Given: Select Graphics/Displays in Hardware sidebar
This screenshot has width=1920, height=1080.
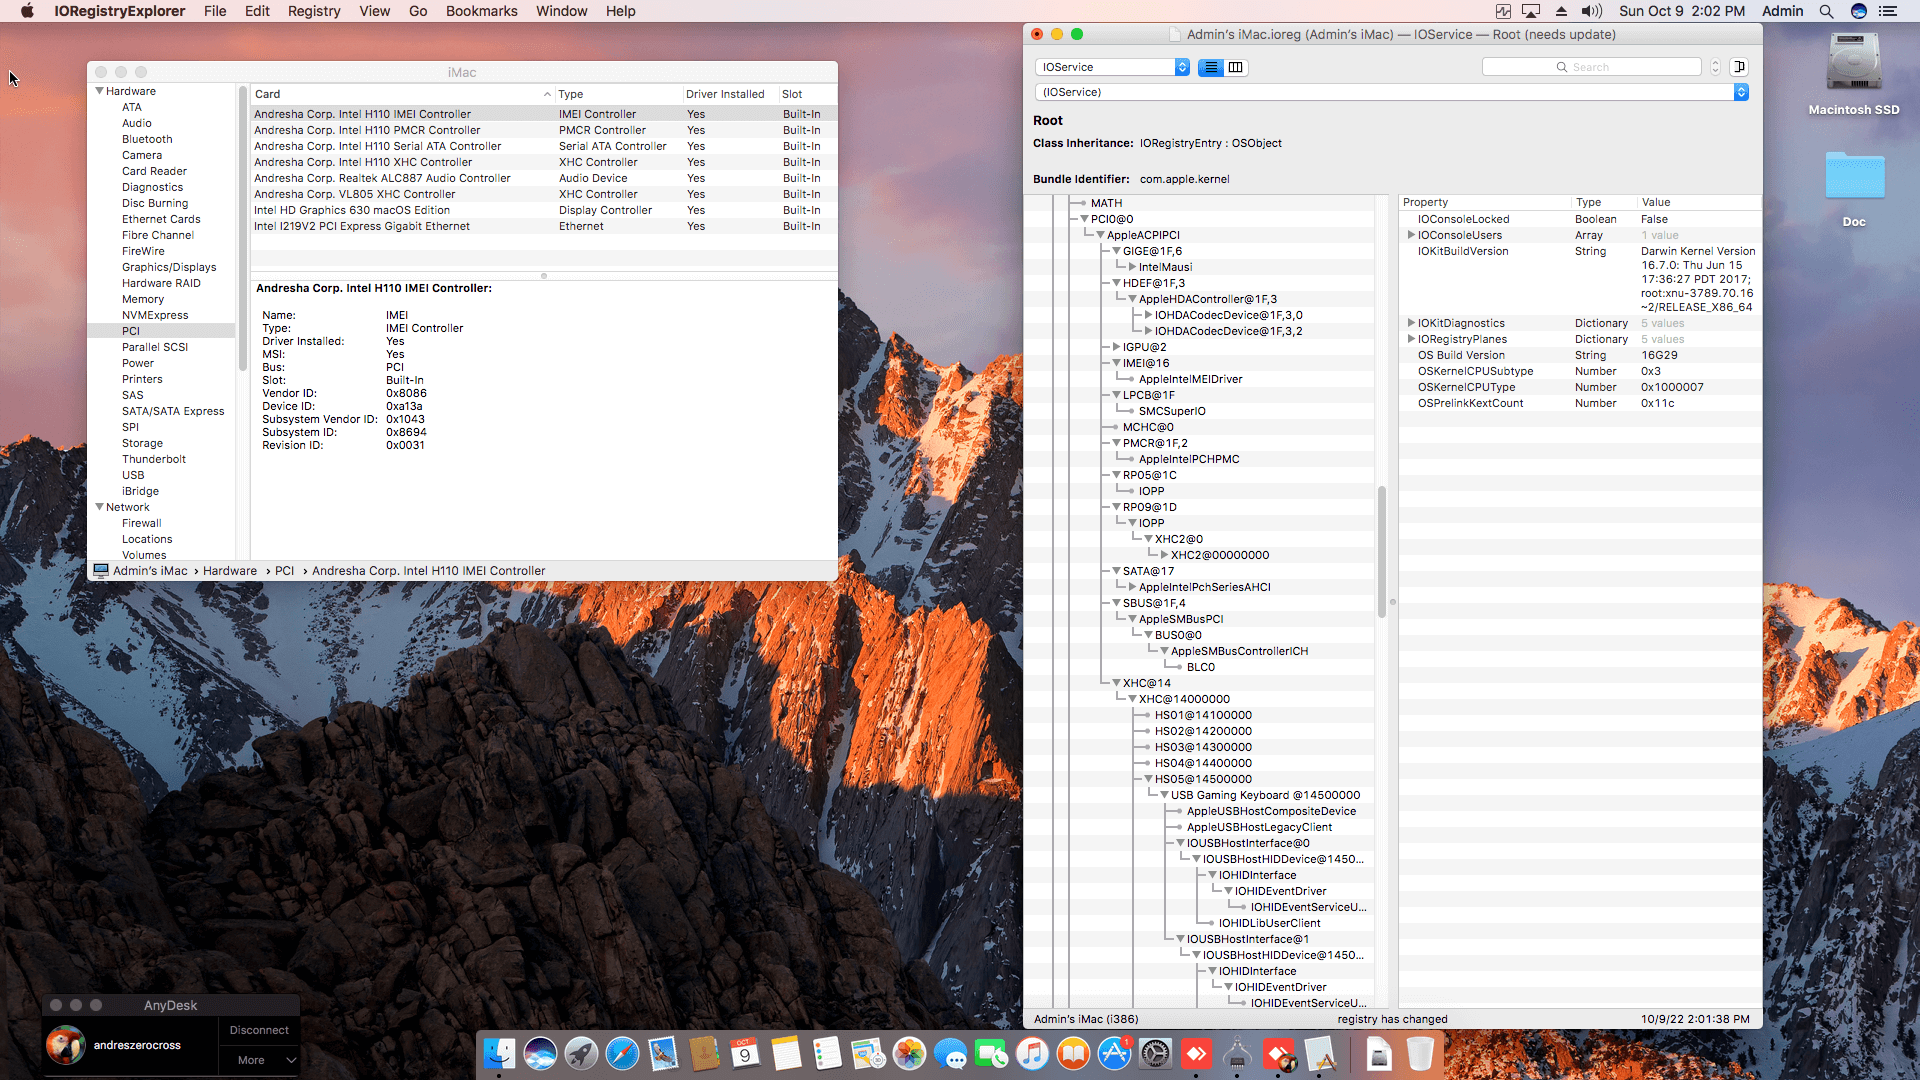Looking at the screenshot, I should tap(169, 267).
